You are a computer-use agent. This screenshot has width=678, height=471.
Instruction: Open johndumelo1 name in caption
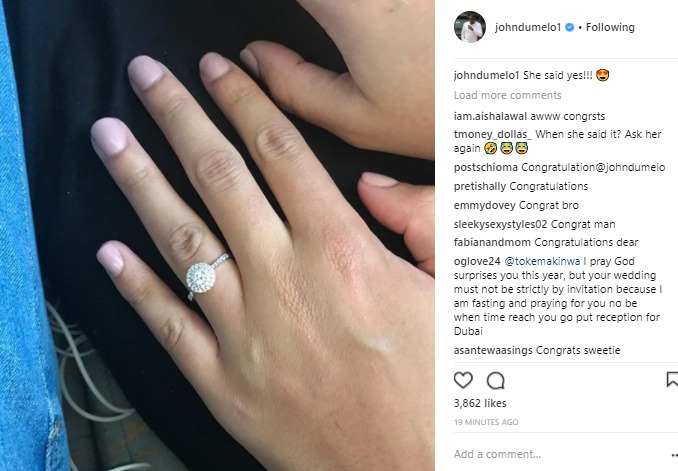click(x=486, y=75)
